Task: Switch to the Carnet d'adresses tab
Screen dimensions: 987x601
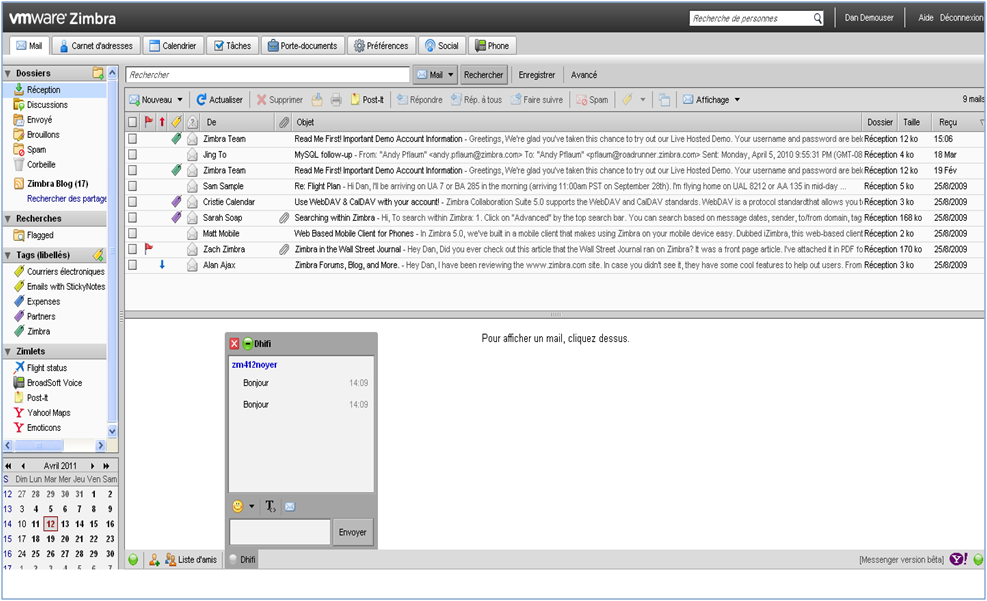Action: pos(96,45)
